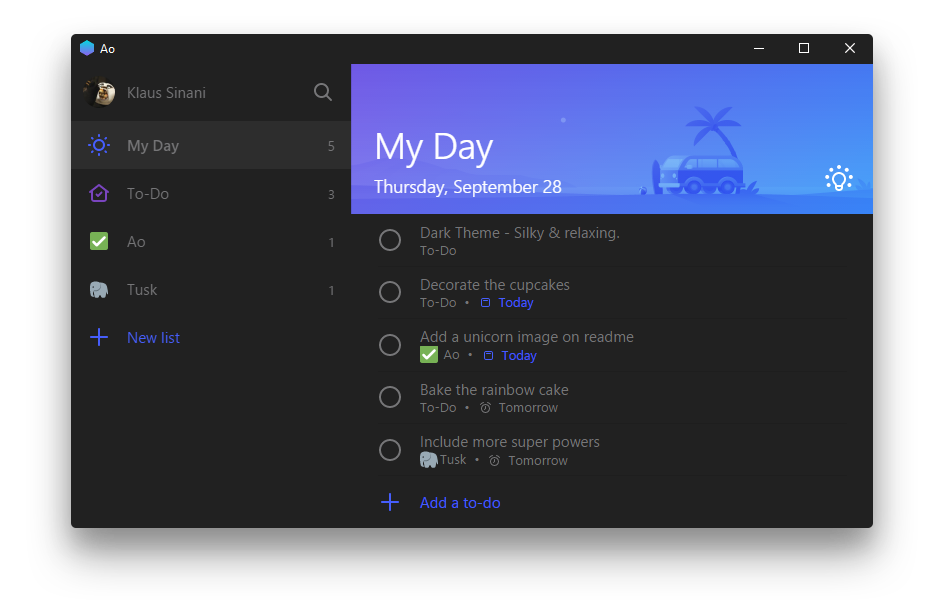
Task: Click the My Day sun icon
Action: pos(99,145)
